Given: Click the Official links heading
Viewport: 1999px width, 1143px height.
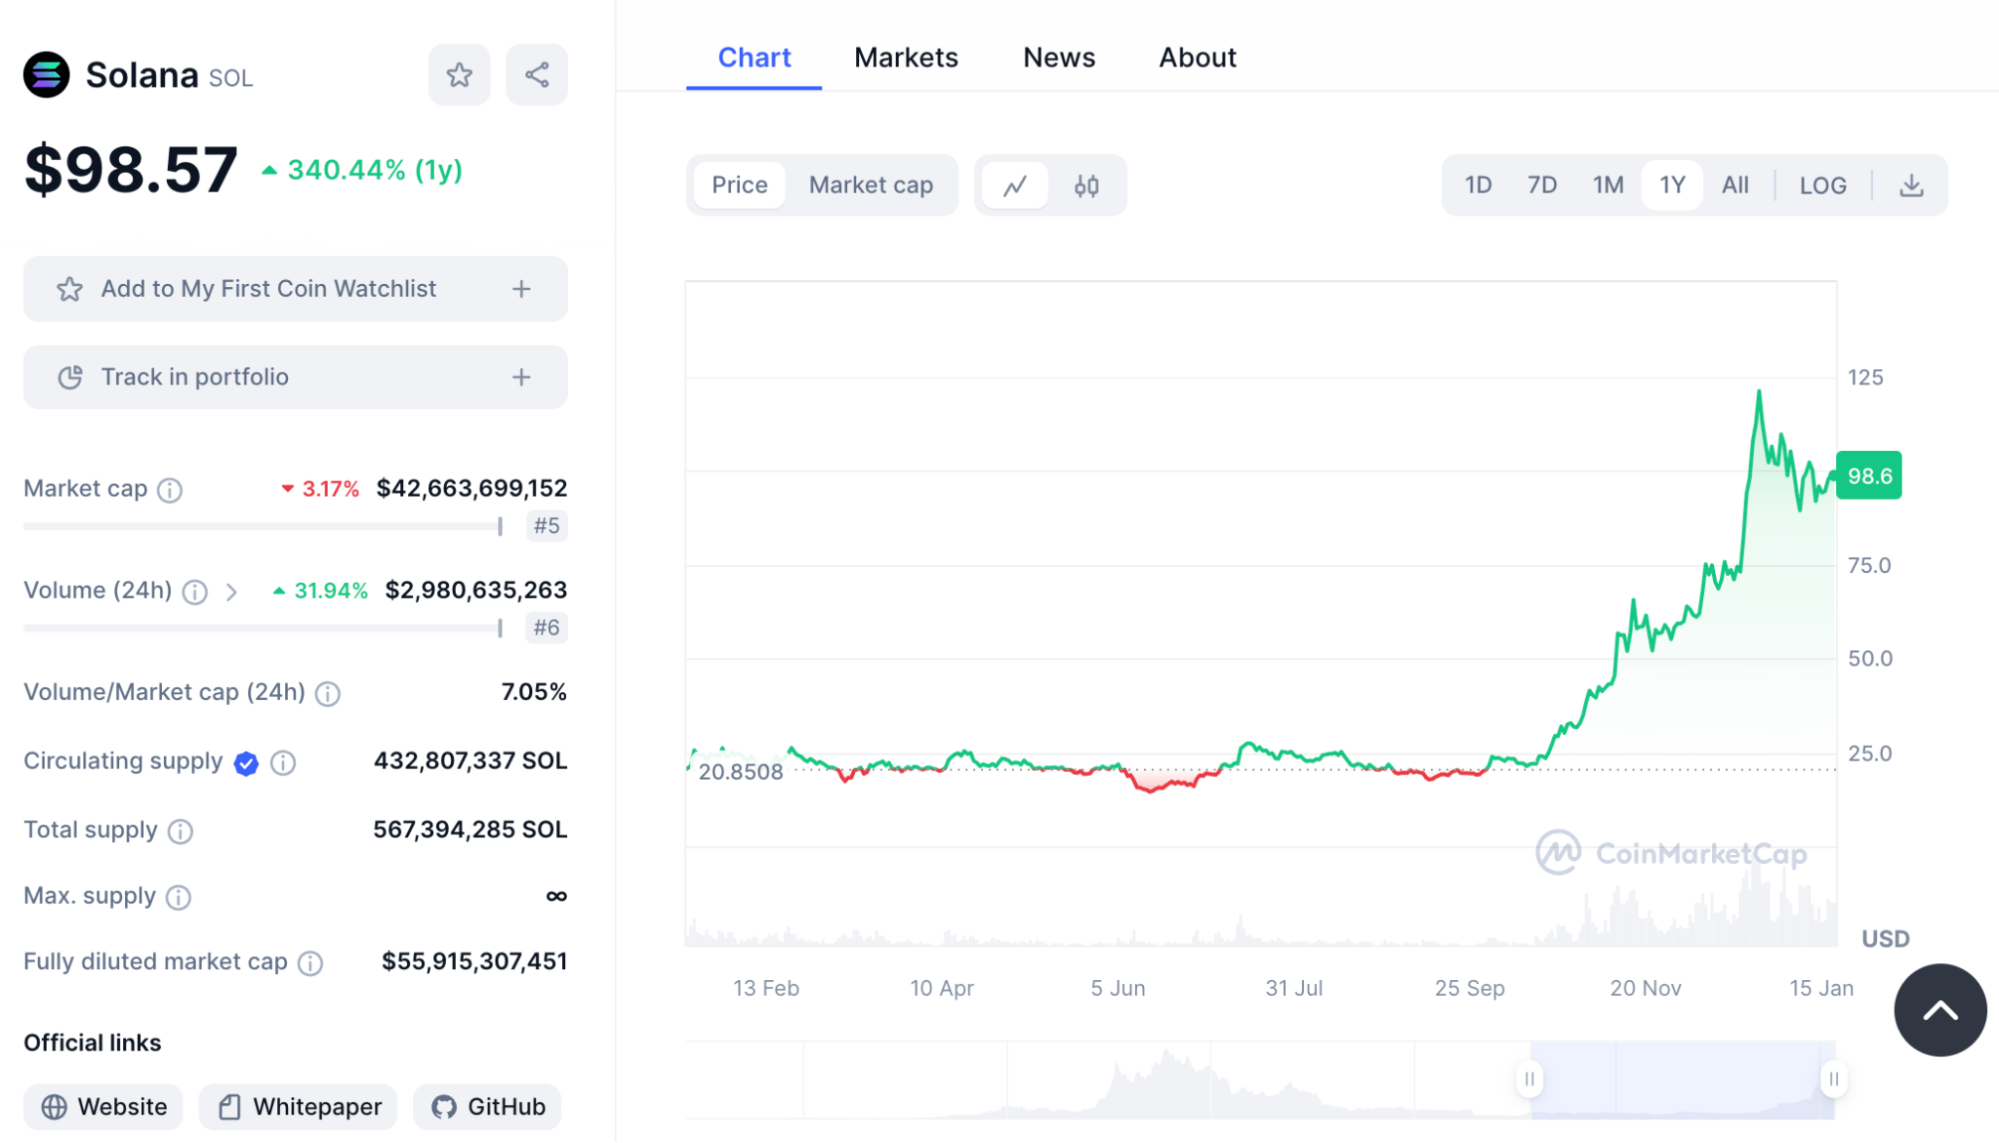Looking at the screenshot, I should [92, 1043].
